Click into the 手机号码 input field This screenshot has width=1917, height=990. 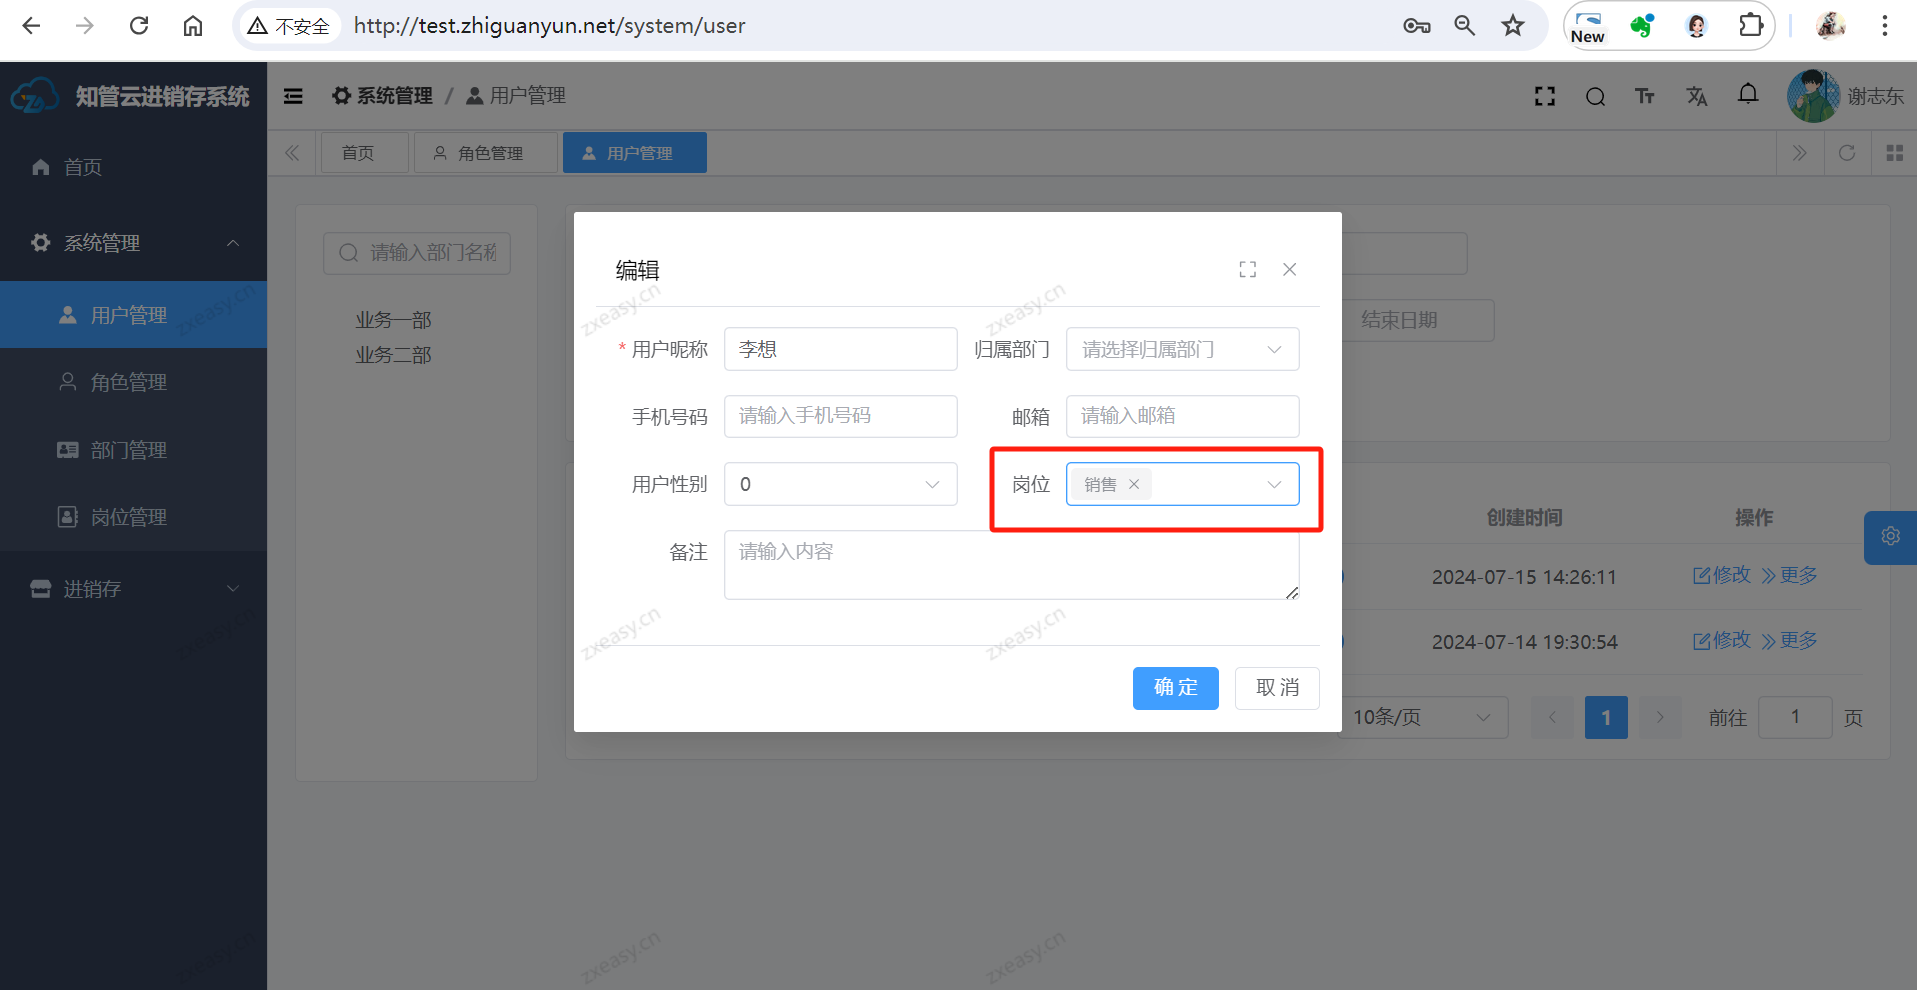(840, 416)
